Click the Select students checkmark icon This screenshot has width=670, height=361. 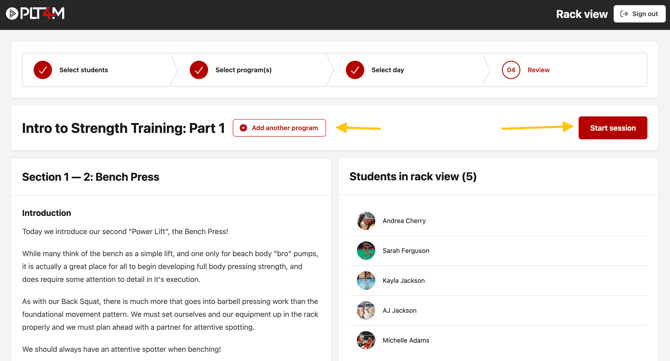point(43,70)
